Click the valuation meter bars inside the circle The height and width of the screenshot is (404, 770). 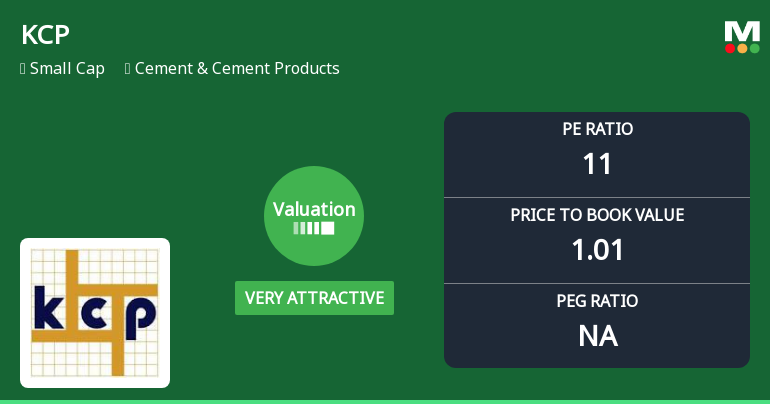tap(314, 229)
